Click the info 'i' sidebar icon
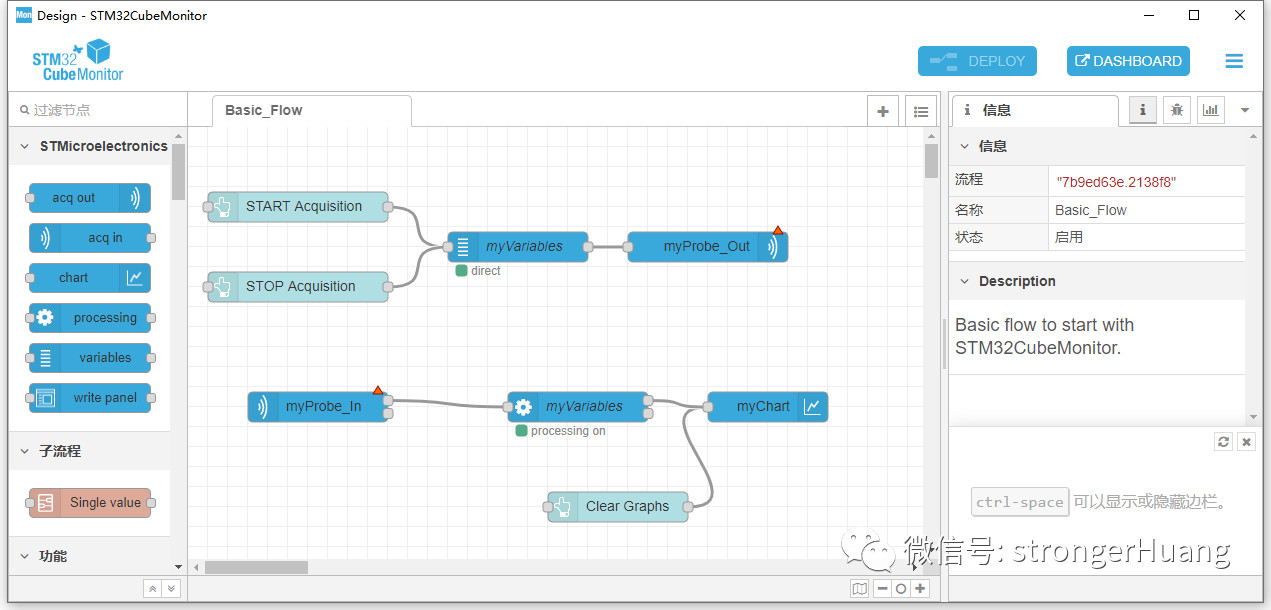The height and width of the screenshot is (610, 1271). click(x=1143, y=110)
